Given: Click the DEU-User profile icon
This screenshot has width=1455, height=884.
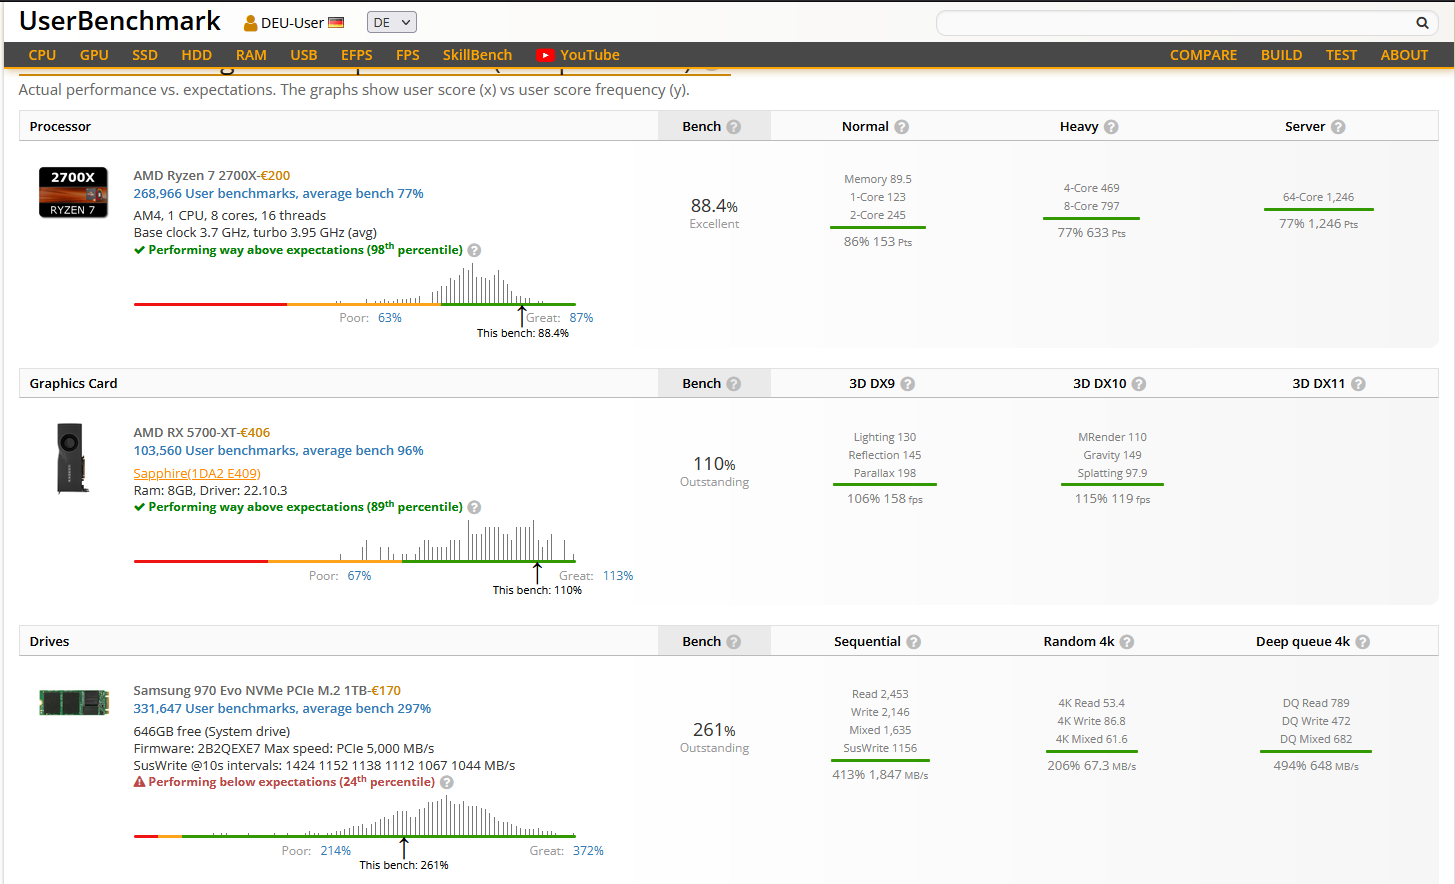Looking at the screenshot, I should pos(251,23).
